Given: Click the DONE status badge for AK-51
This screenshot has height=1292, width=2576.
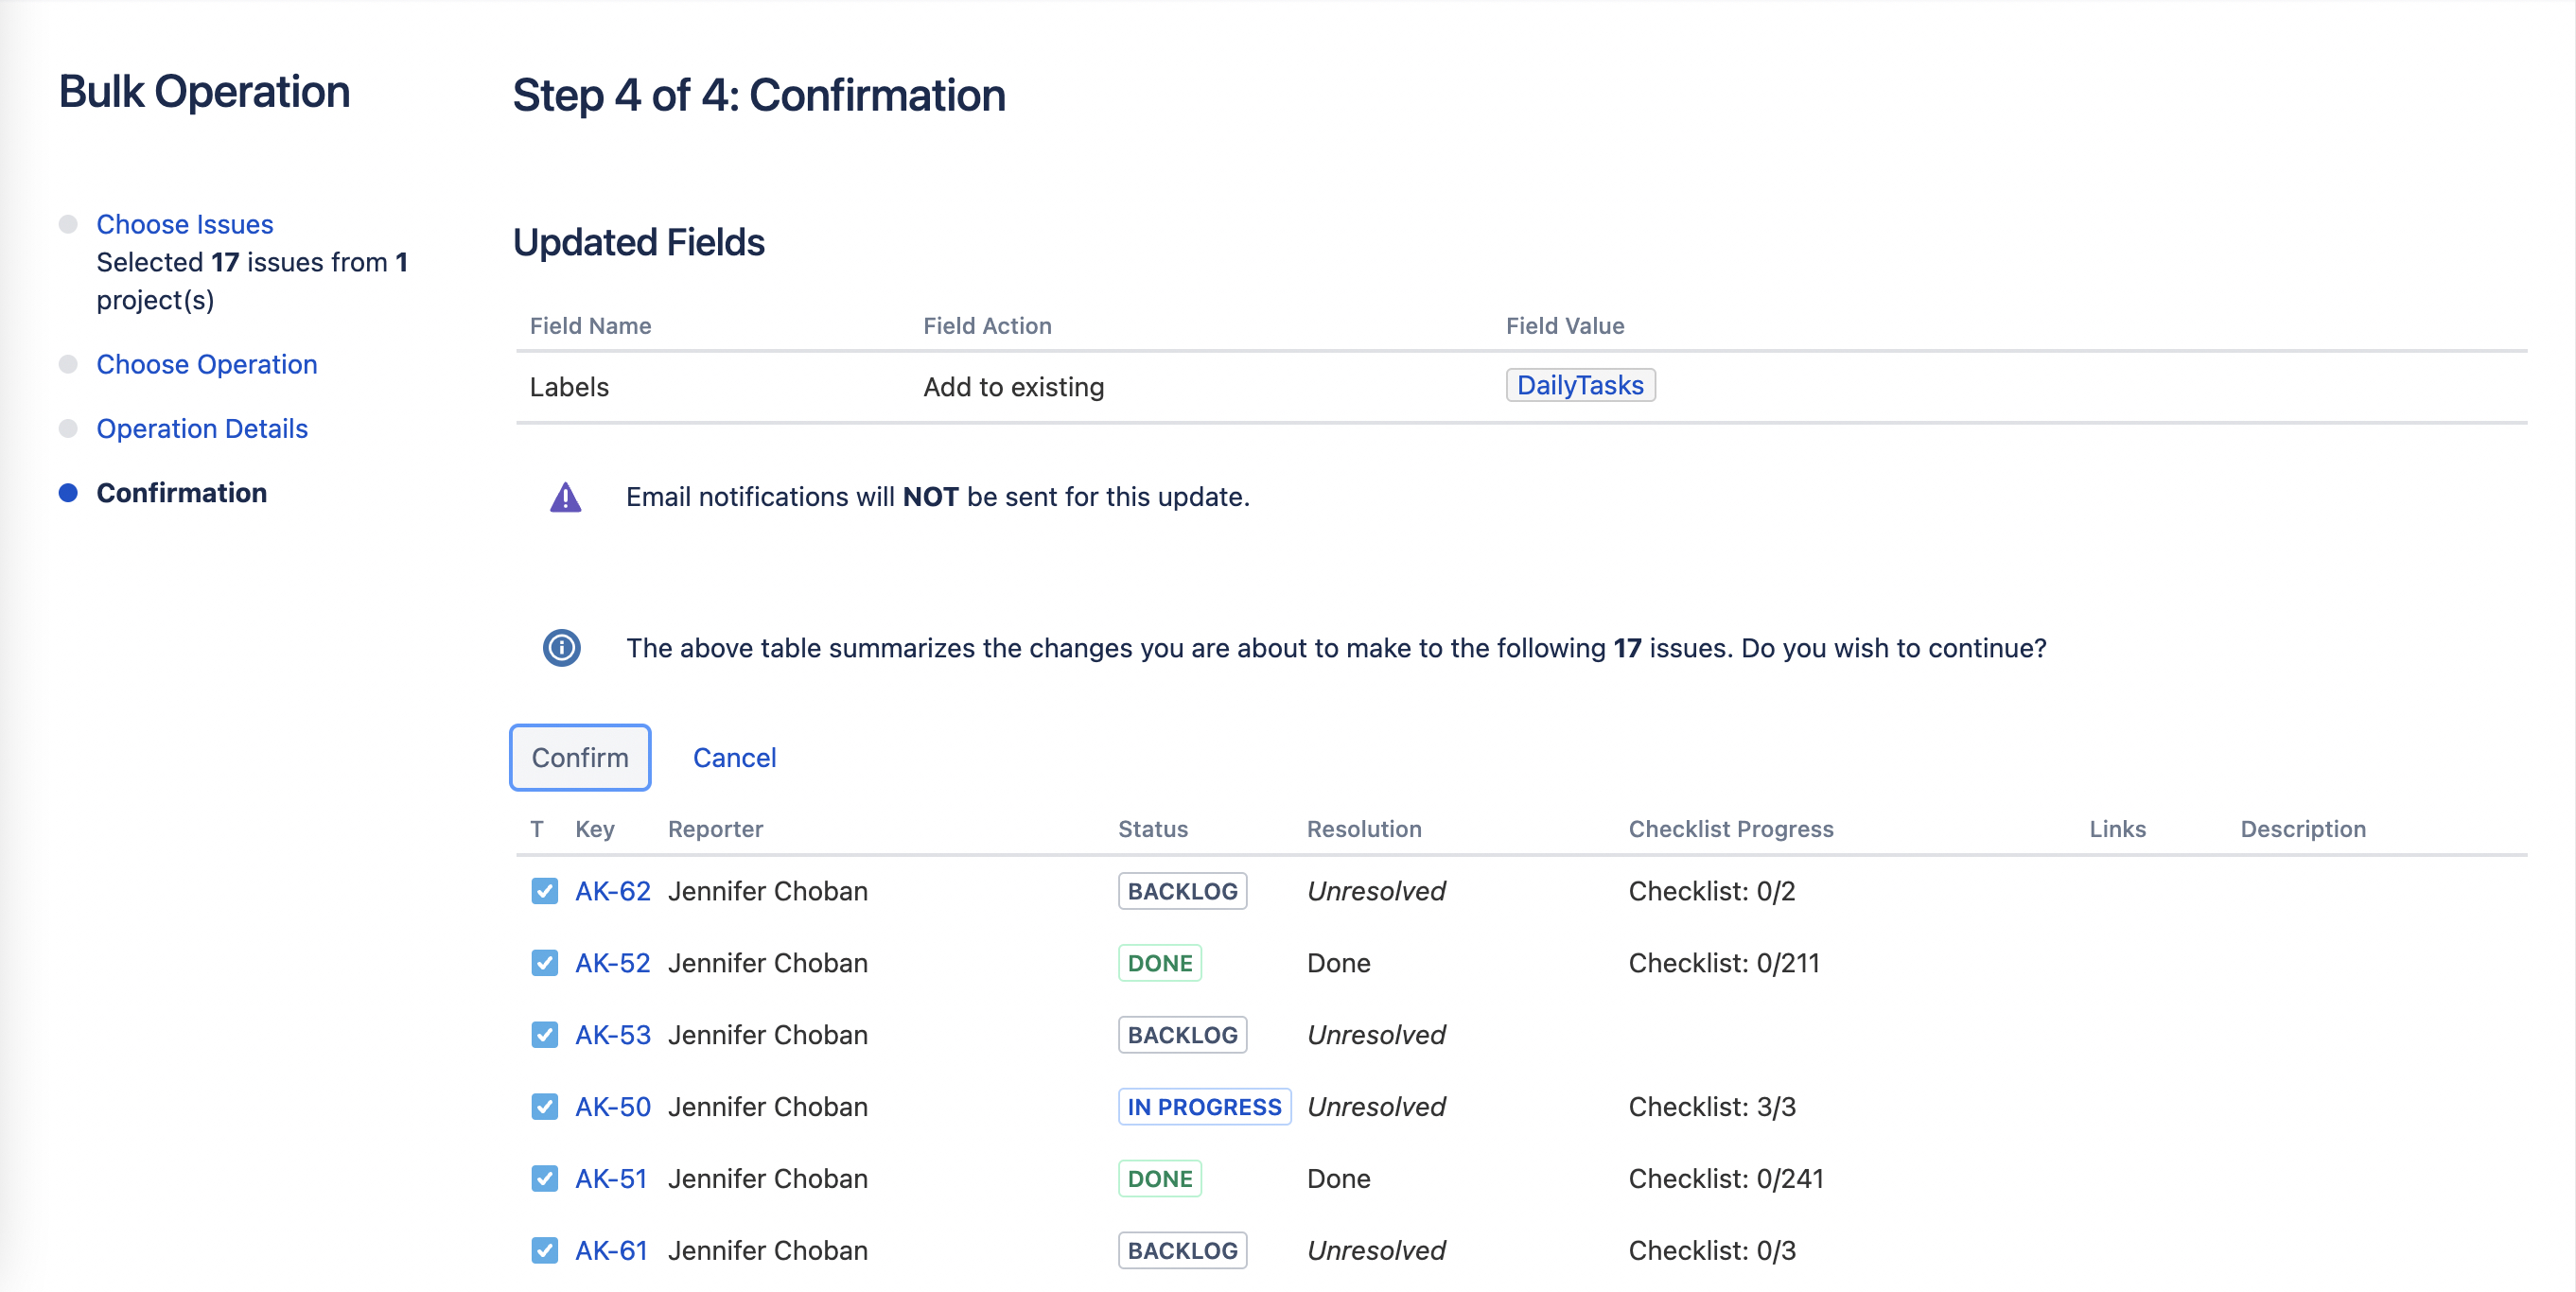Looking at the screenshot, I should (x=1159, y=1179).
